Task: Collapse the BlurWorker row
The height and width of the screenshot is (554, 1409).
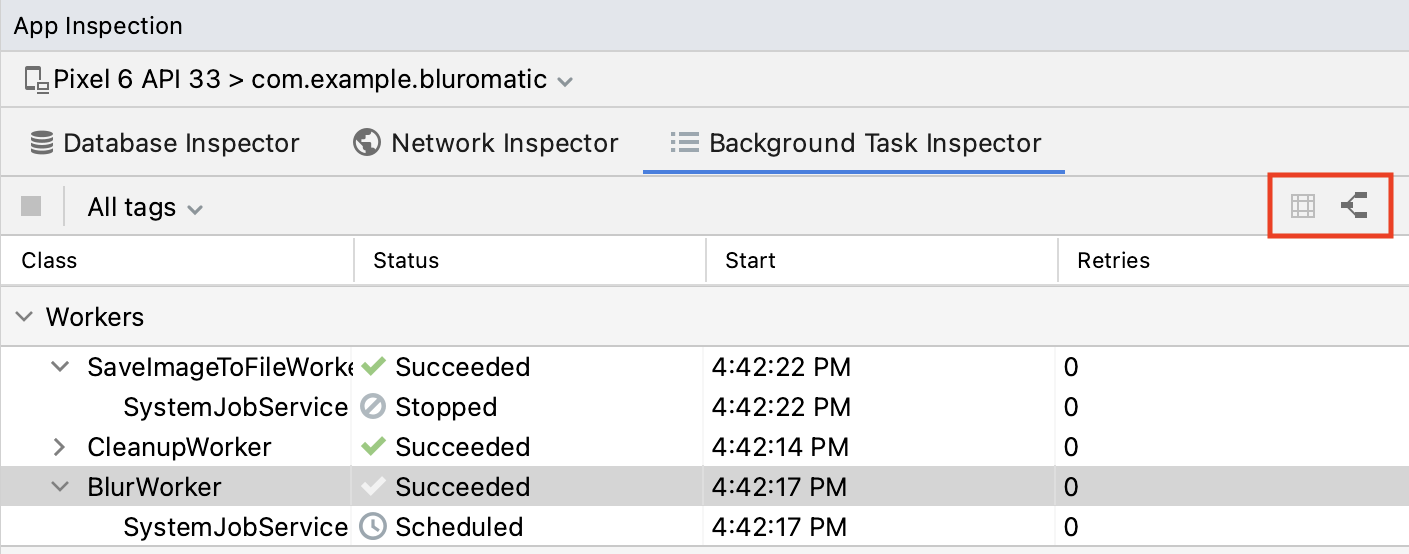Action: [x=60, y=487]
